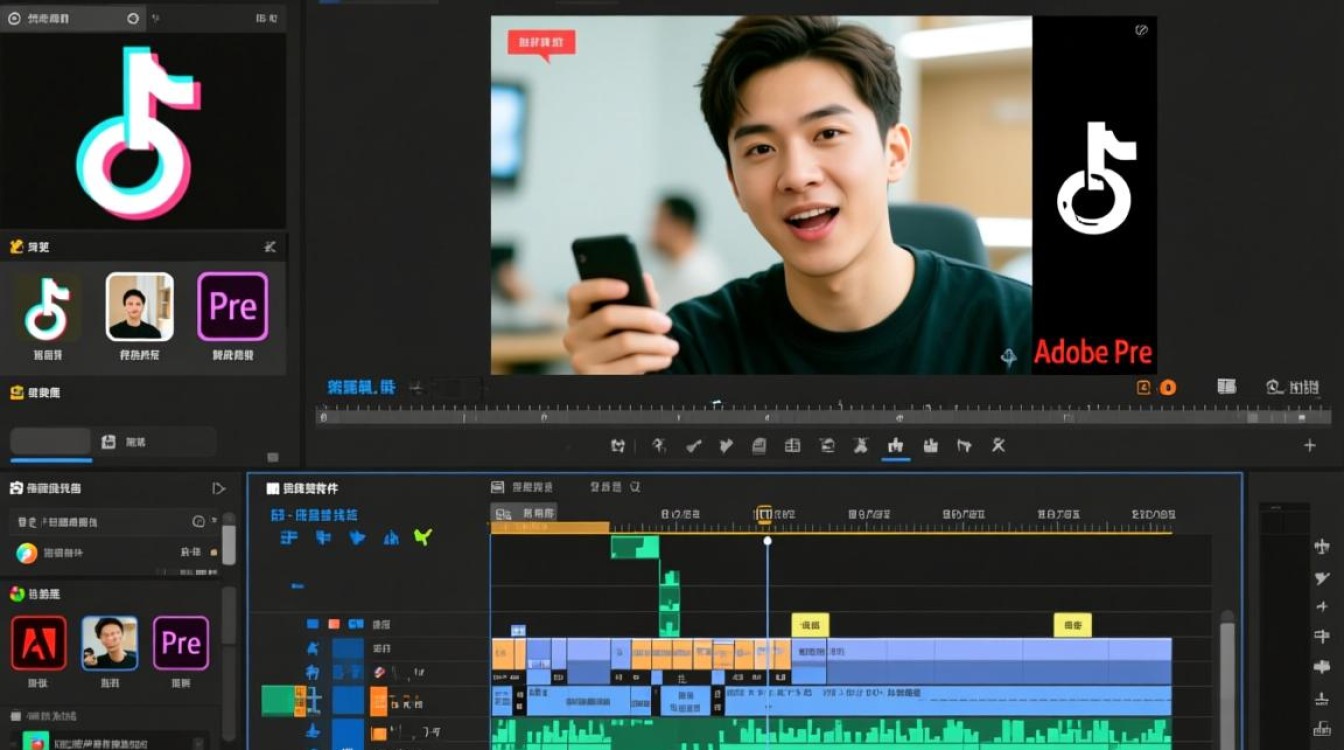Toggle the orange square button on track header row
The image size is (1344, 750).
[x=334, y=624]
